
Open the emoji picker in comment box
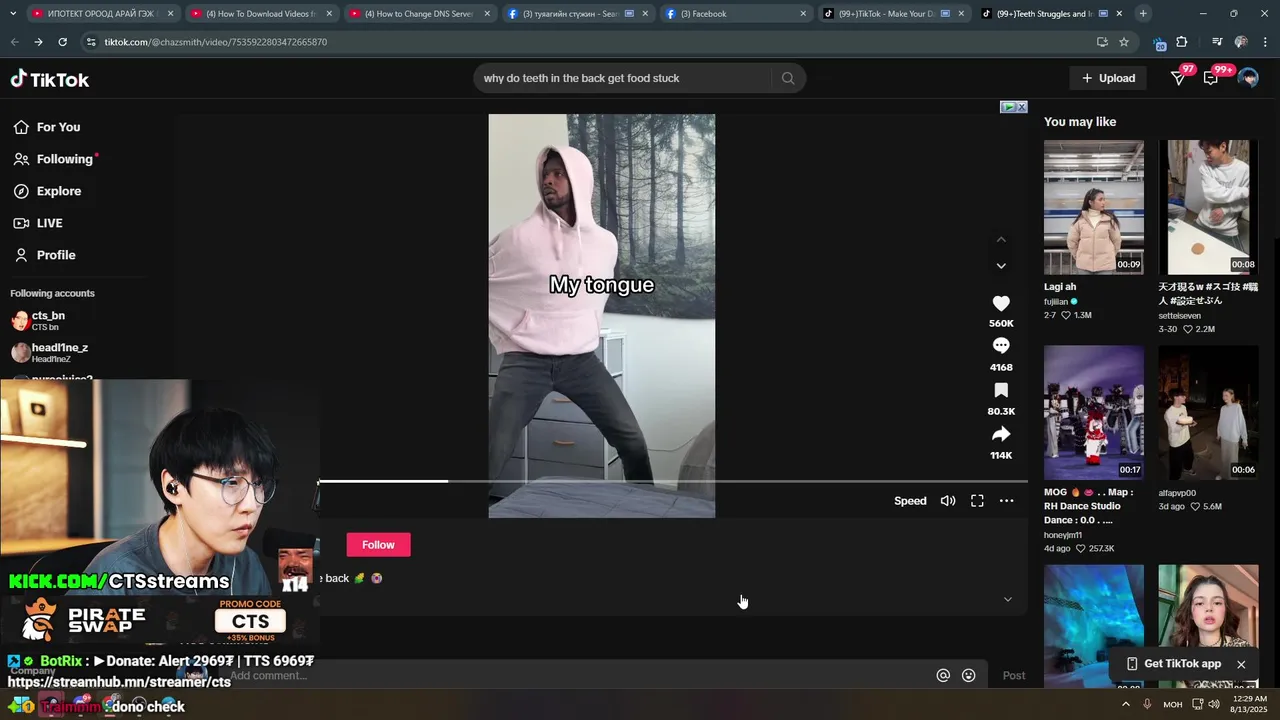click(968, 675)
